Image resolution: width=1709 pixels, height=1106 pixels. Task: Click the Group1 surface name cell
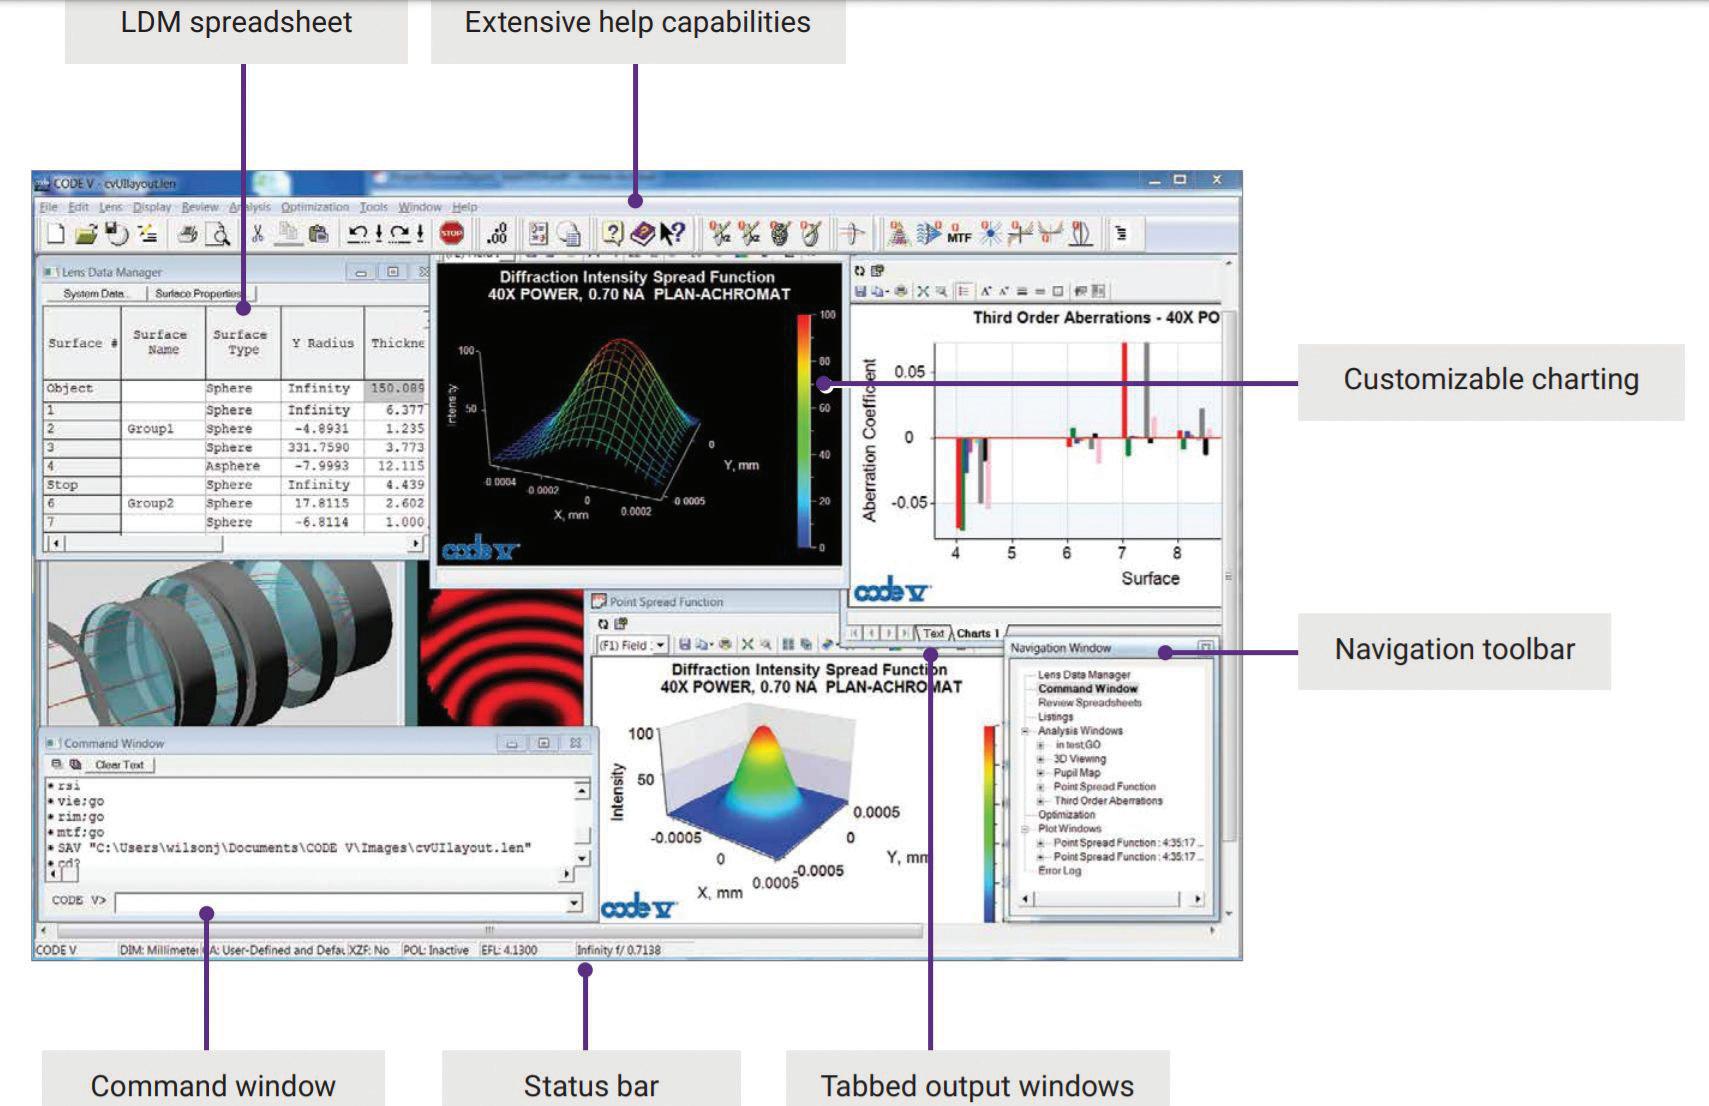[x=162, y=429]
